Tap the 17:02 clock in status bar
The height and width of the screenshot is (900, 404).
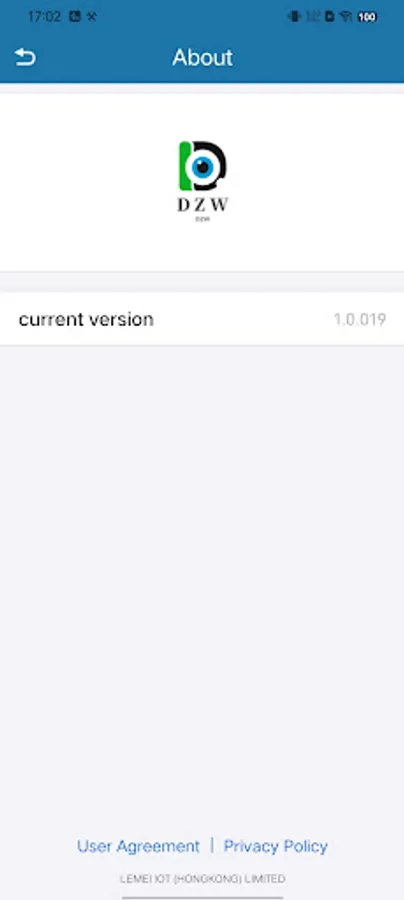pyautogui.click(x=44, y=17)
